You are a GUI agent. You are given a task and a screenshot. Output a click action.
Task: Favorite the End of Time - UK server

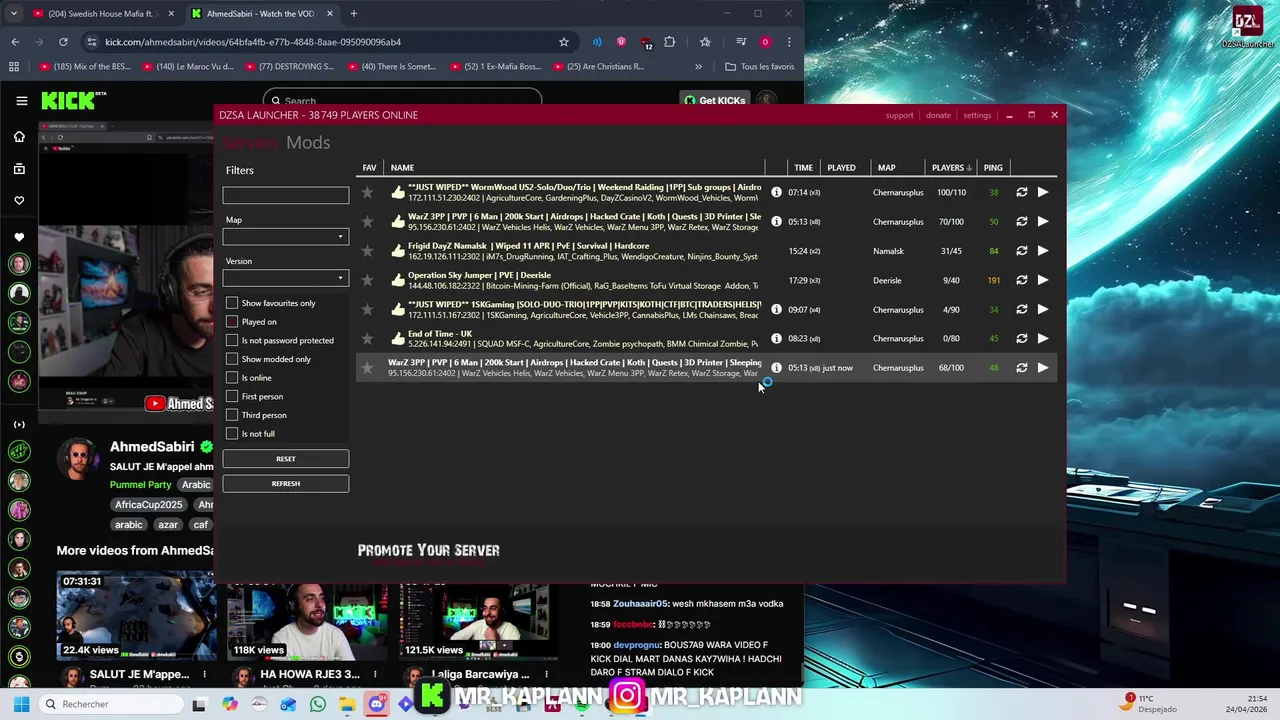[x=368, y=338]
